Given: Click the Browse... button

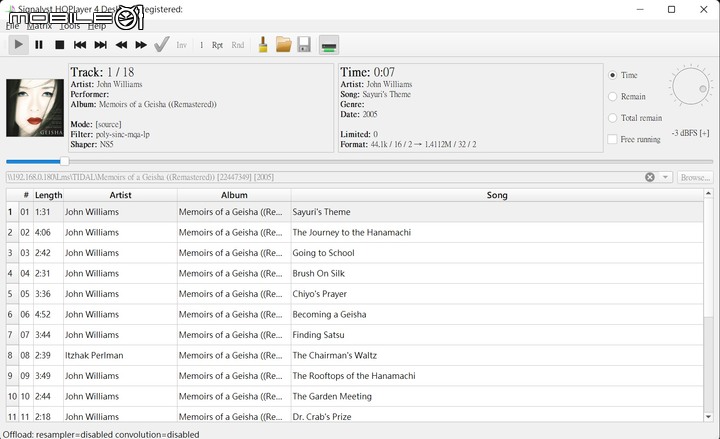Looking at the screenshot, I should coord(695,177).
